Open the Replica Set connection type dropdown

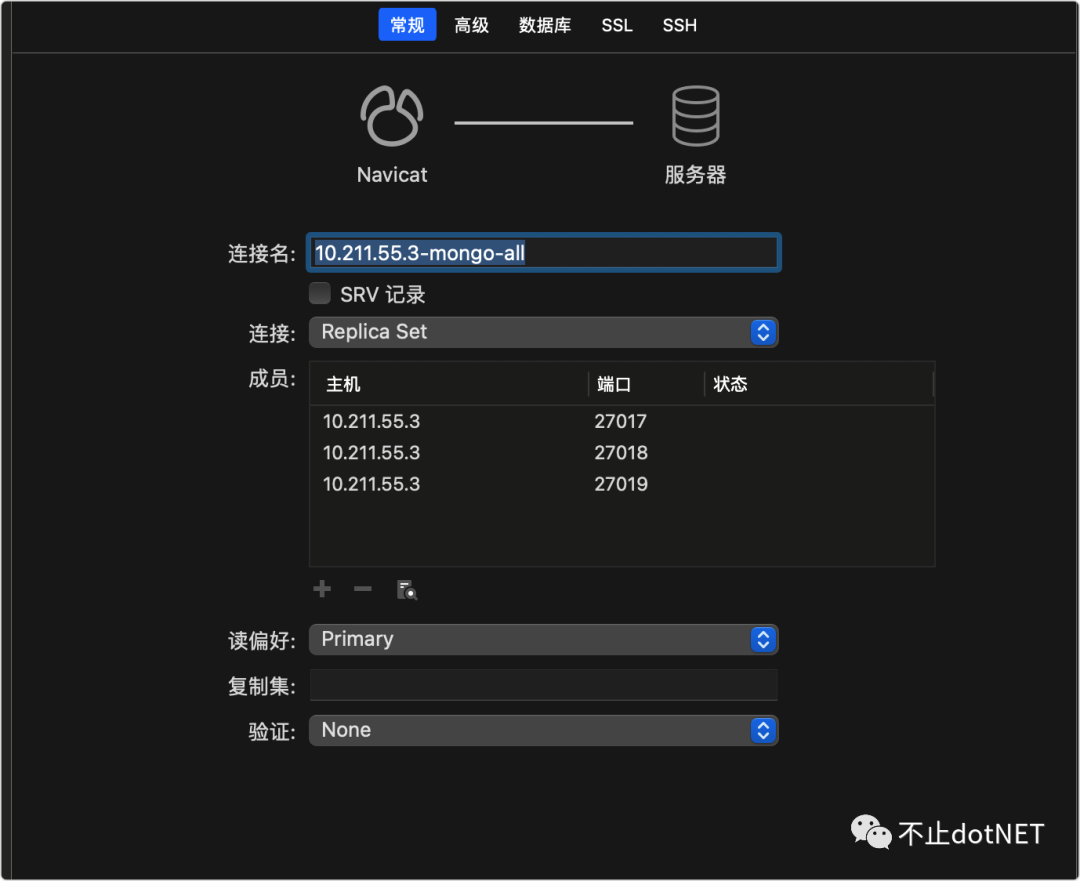coord(544,332)
